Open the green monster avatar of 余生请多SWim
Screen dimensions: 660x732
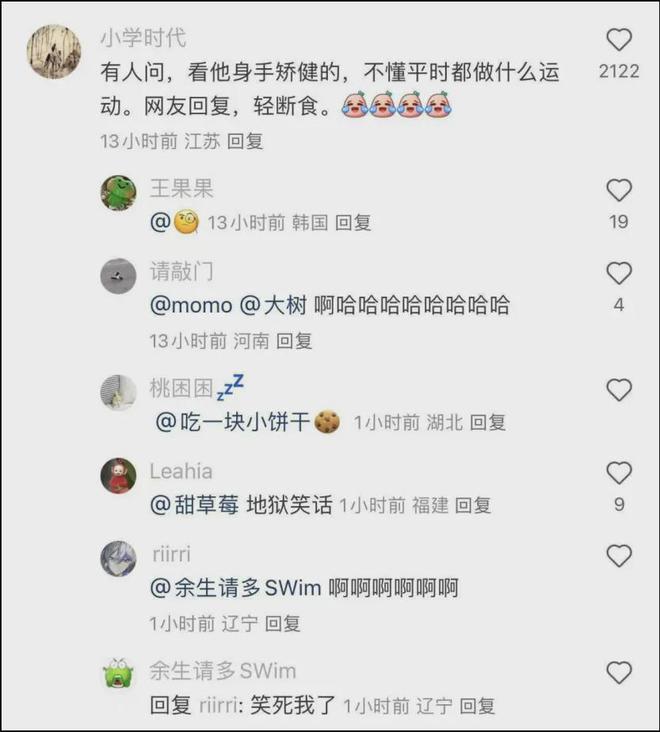[x=119, y=674]
